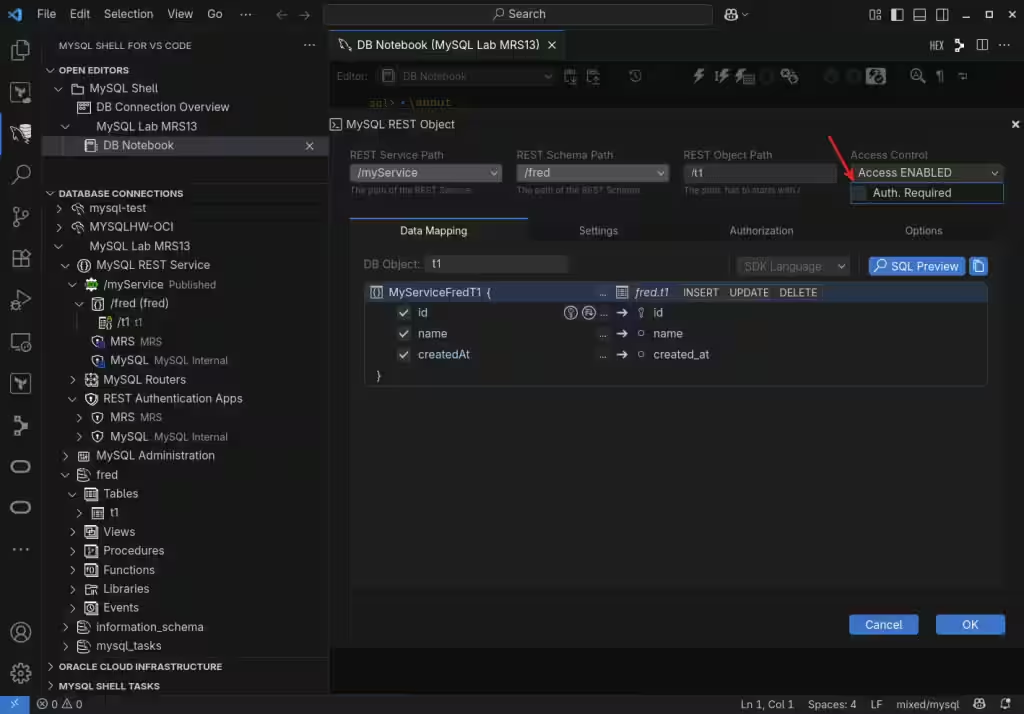
Task: Open the View menu
Action: pyautogui.click(x=180, y=14)
